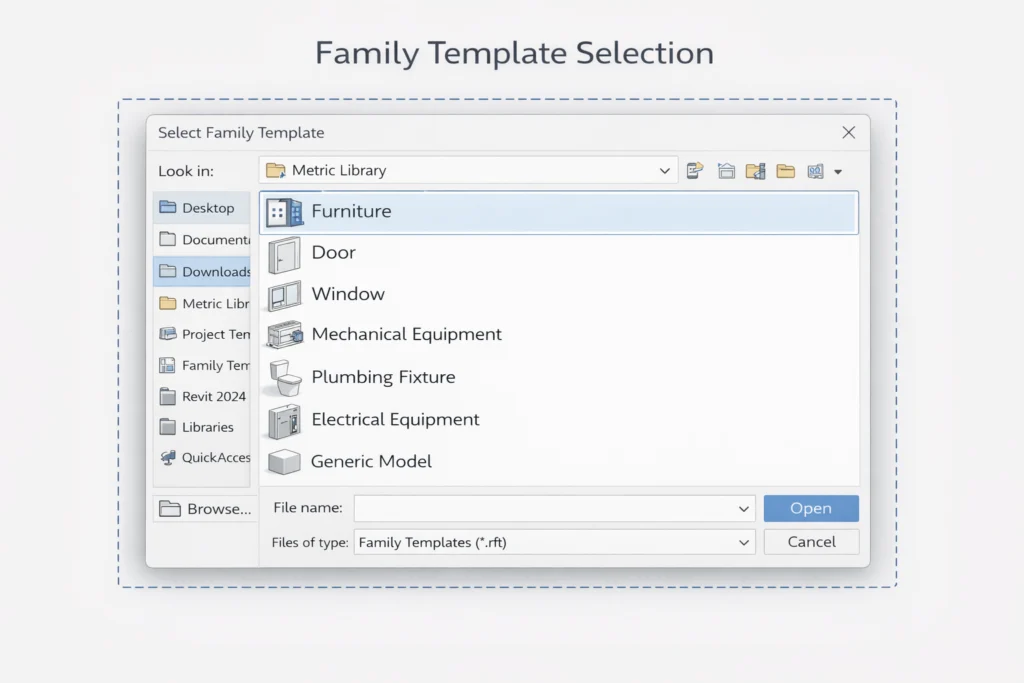Expand the Look in dropdown

pyautogui.click(x=666, y=170)
